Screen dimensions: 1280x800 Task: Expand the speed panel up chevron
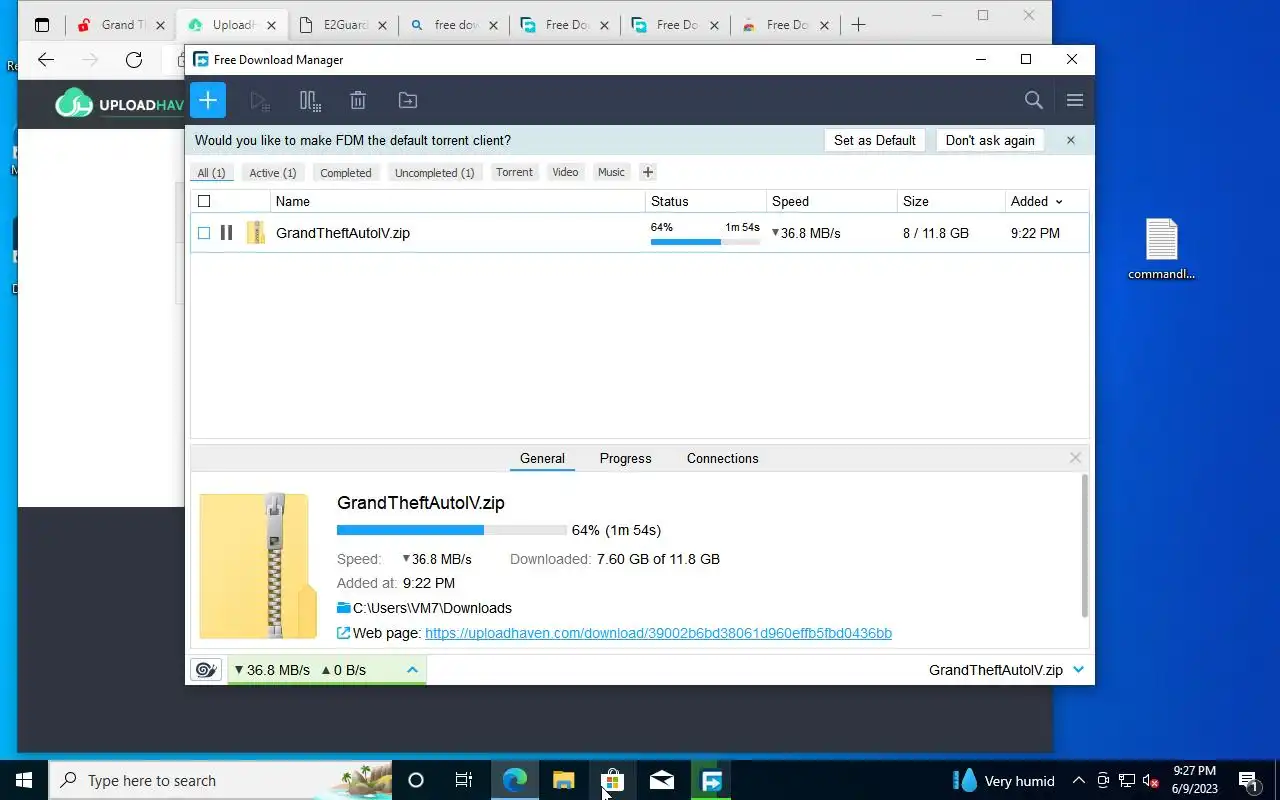(x=412, y=670)
